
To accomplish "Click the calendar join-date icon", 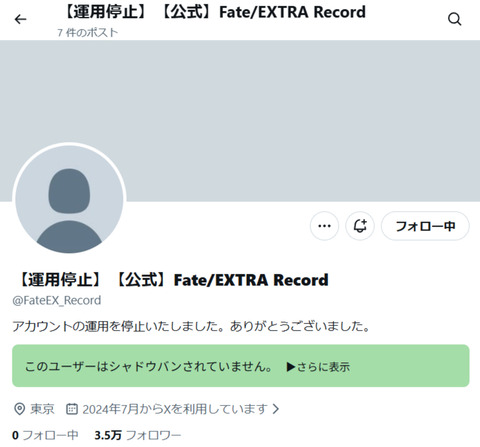I will tap(72, 409).
